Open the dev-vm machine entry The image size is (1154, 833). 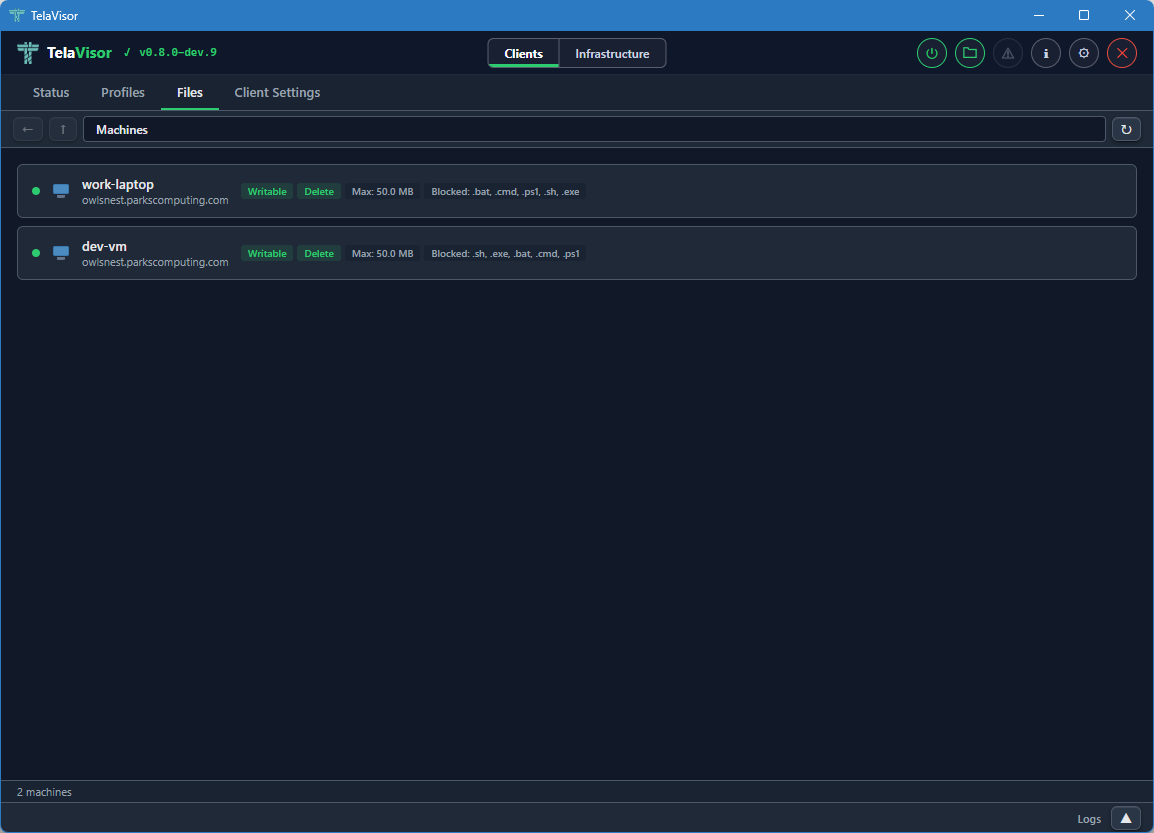click(x=104, y=246)
